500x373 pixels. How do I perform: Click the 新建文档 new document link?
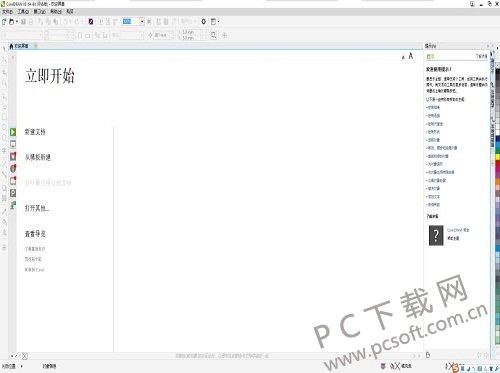click(x=35, y=132)
